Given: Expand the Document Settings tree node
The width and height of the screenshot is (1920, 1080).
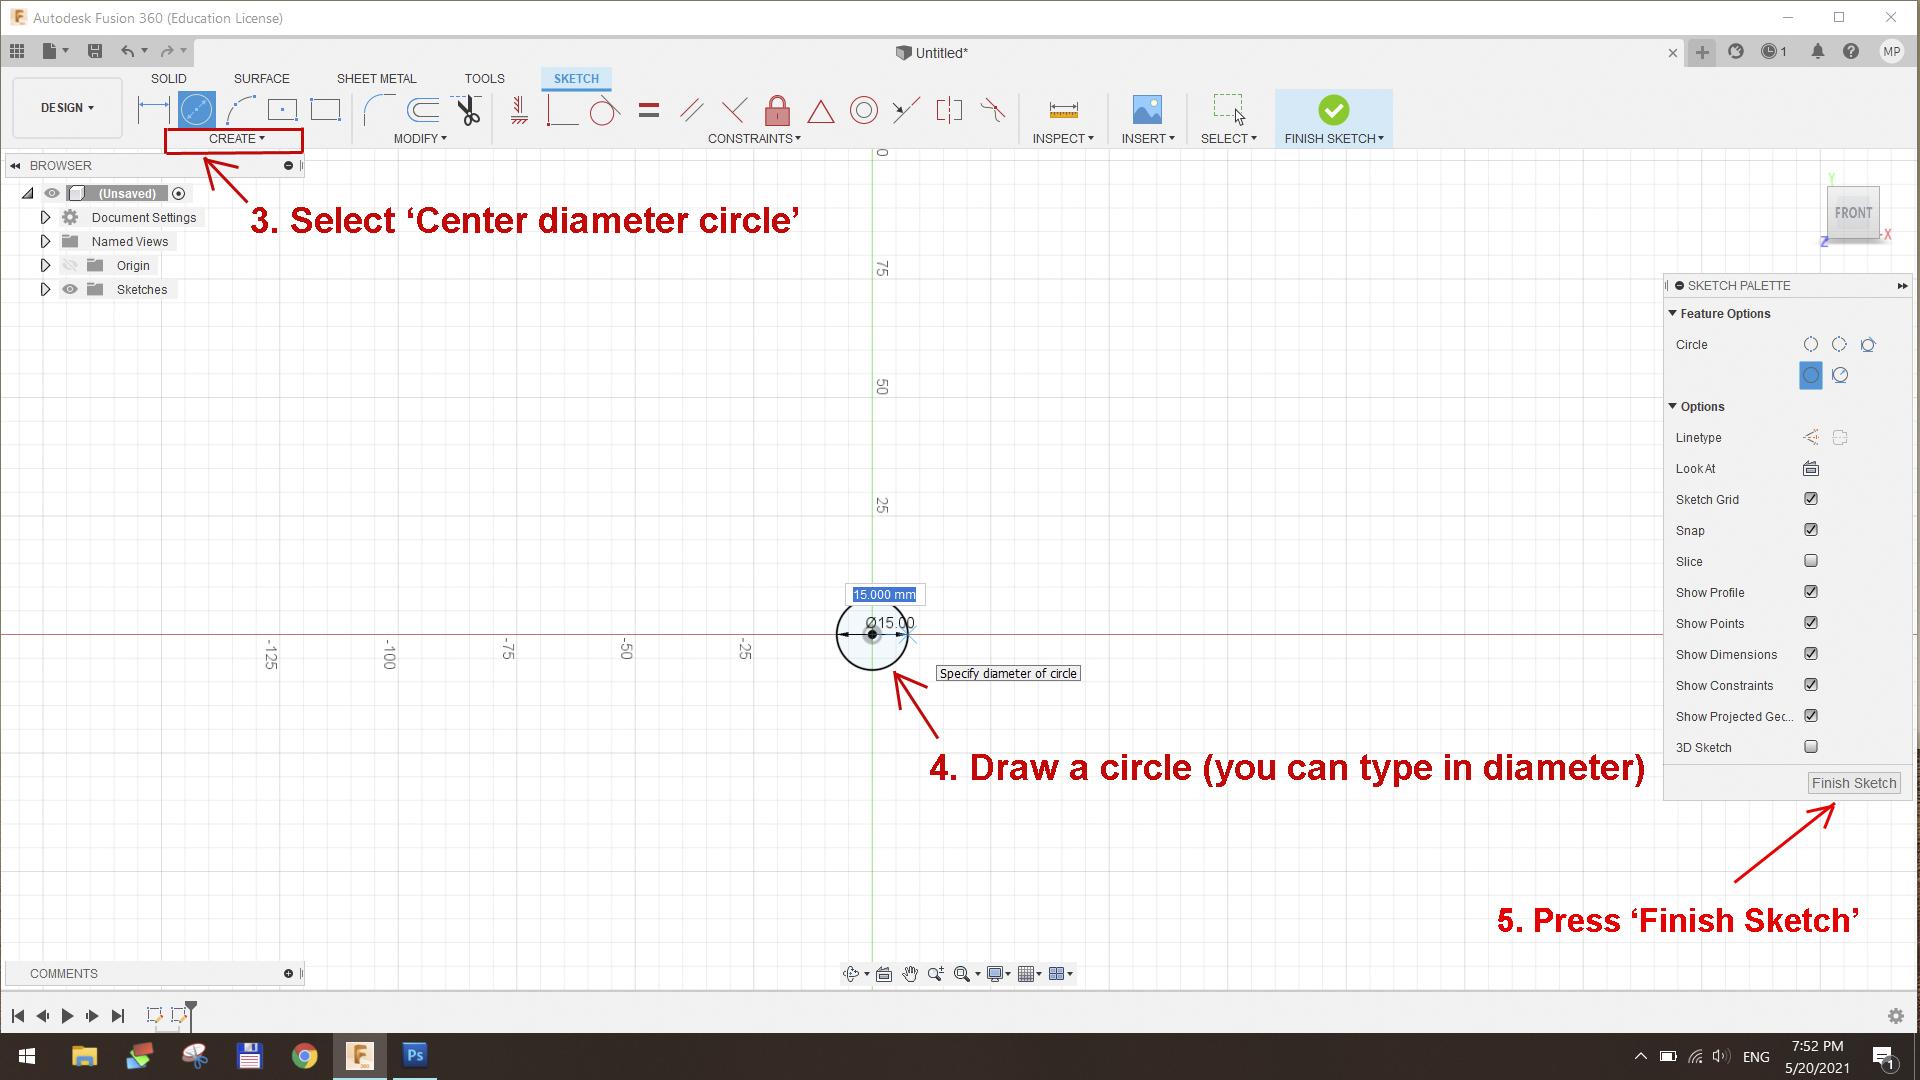Looking at the screenshot, I should [45, 217].
